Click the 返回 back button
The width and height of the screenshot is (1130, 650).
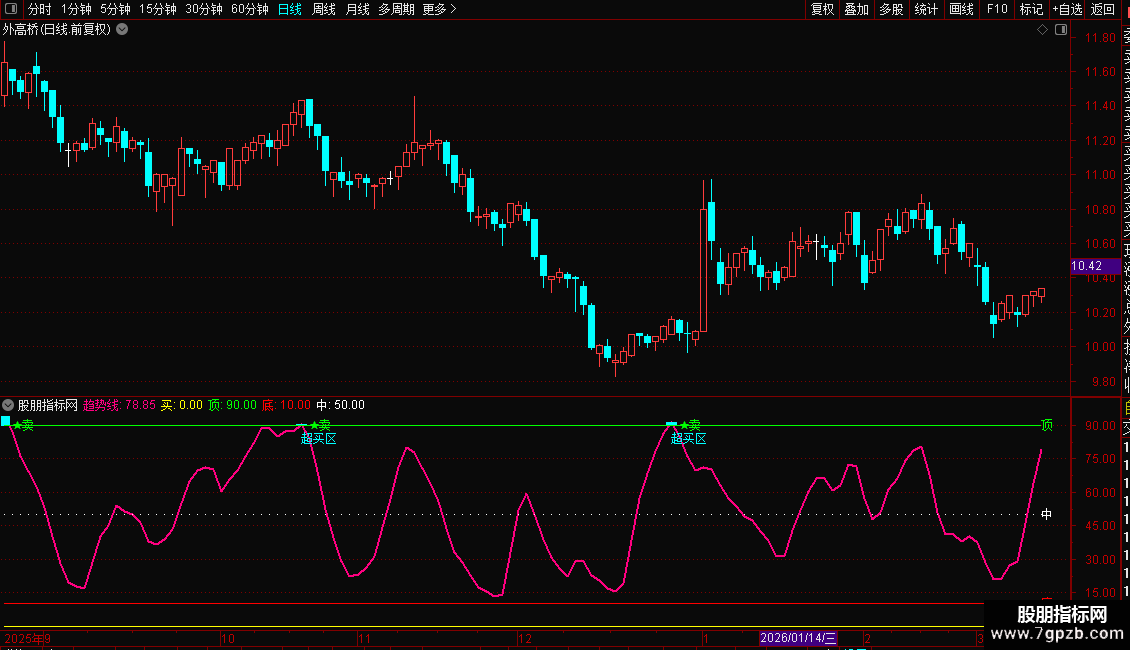[x=1103, y=9]
